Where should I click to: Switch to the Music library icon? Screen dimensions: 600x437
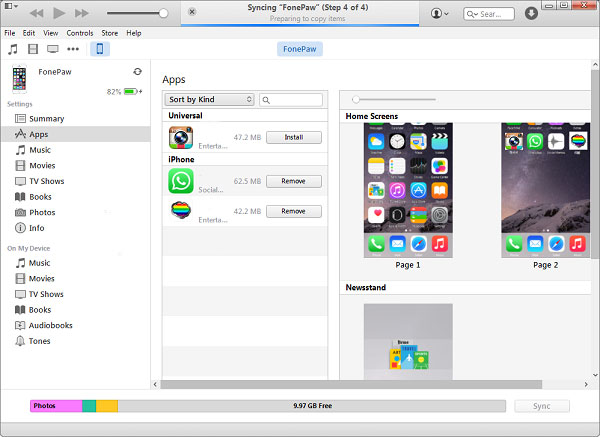tap(13, 49)
